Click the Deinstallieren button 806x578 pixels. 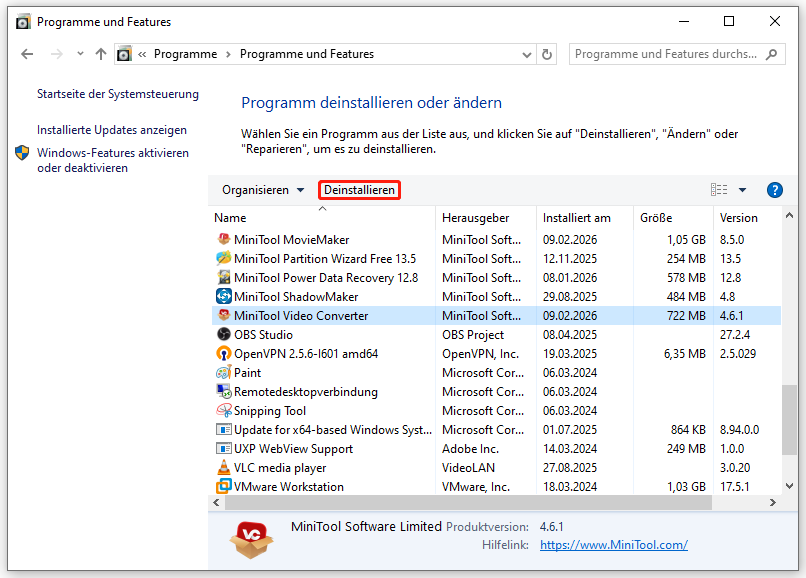click(360, 190)
